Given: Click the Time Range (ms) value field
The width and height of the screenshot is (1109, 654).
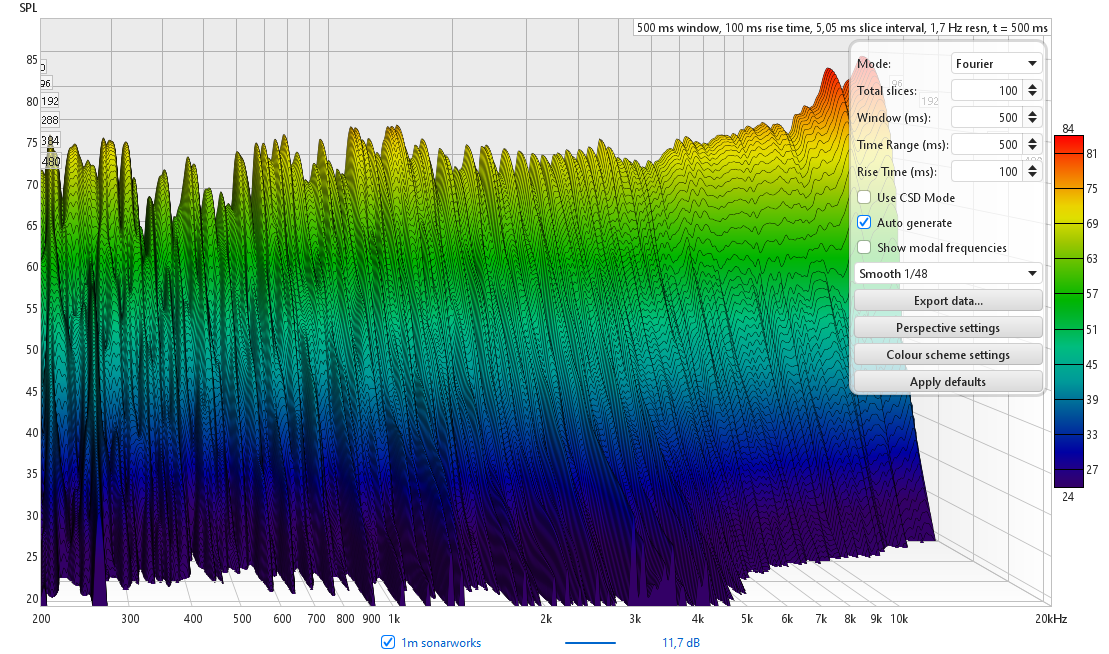Looking at the screenshot, I should [987, 144].
